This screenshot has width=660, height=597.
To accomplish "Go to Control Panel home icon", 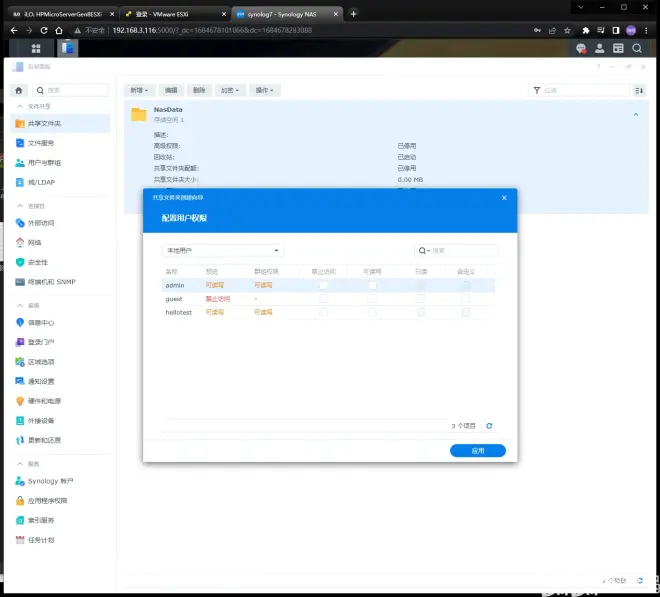I will pyautogui.click(x=19, y=90).
